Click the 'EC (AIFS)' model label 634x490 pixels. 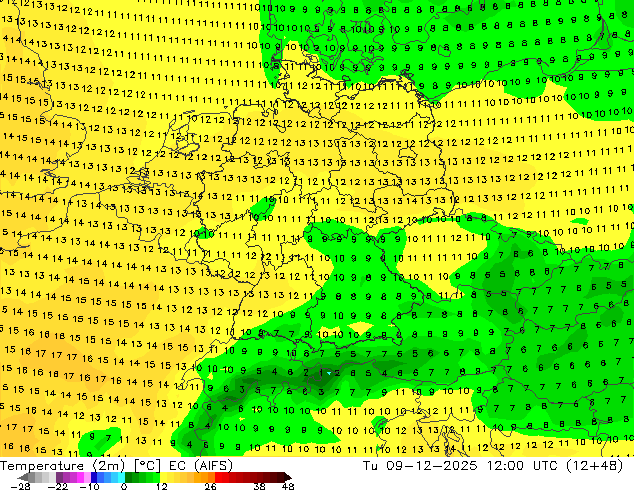(x=201, y=466)
